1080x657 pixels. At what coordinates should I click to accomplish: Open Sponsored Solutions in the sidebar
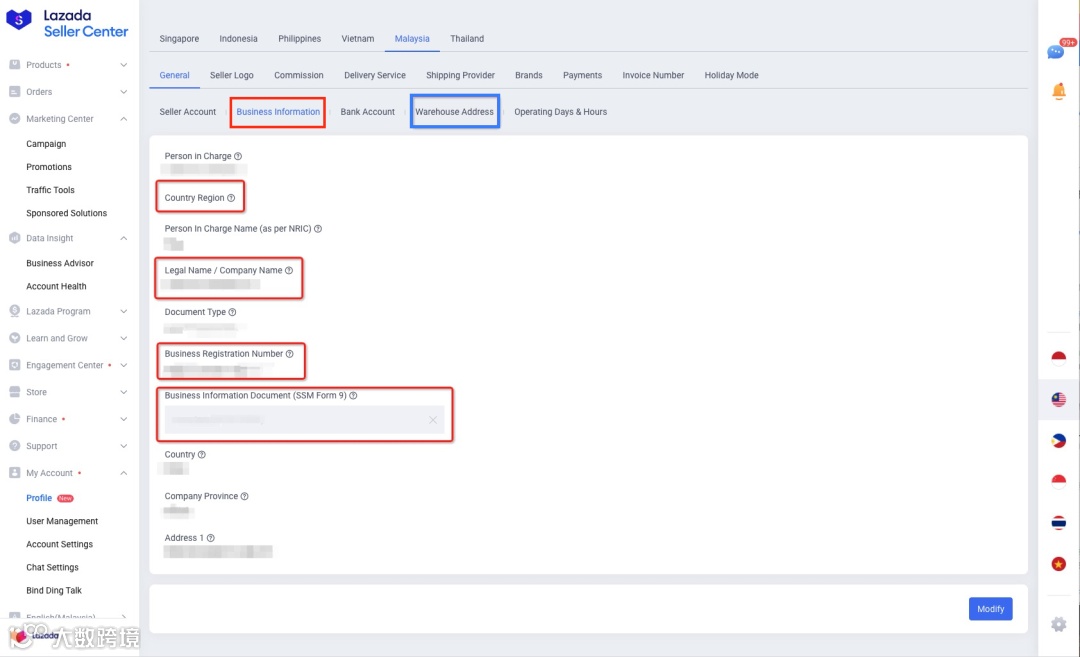(x=67, y=213)
